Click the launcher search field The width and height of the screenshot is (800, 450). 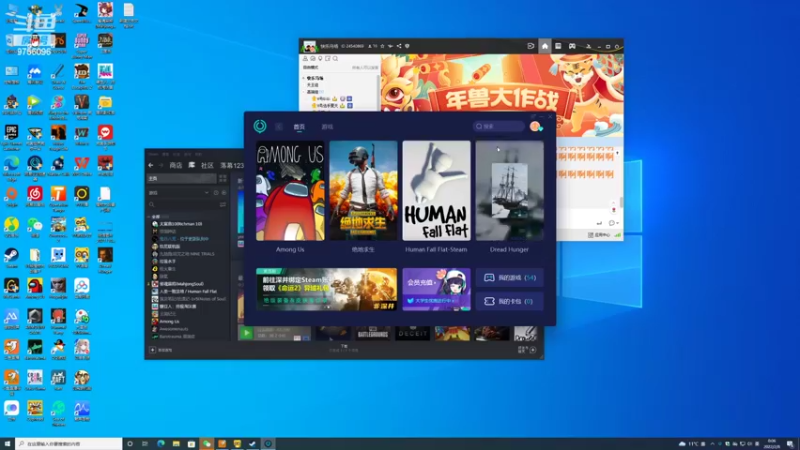[498, 126]
